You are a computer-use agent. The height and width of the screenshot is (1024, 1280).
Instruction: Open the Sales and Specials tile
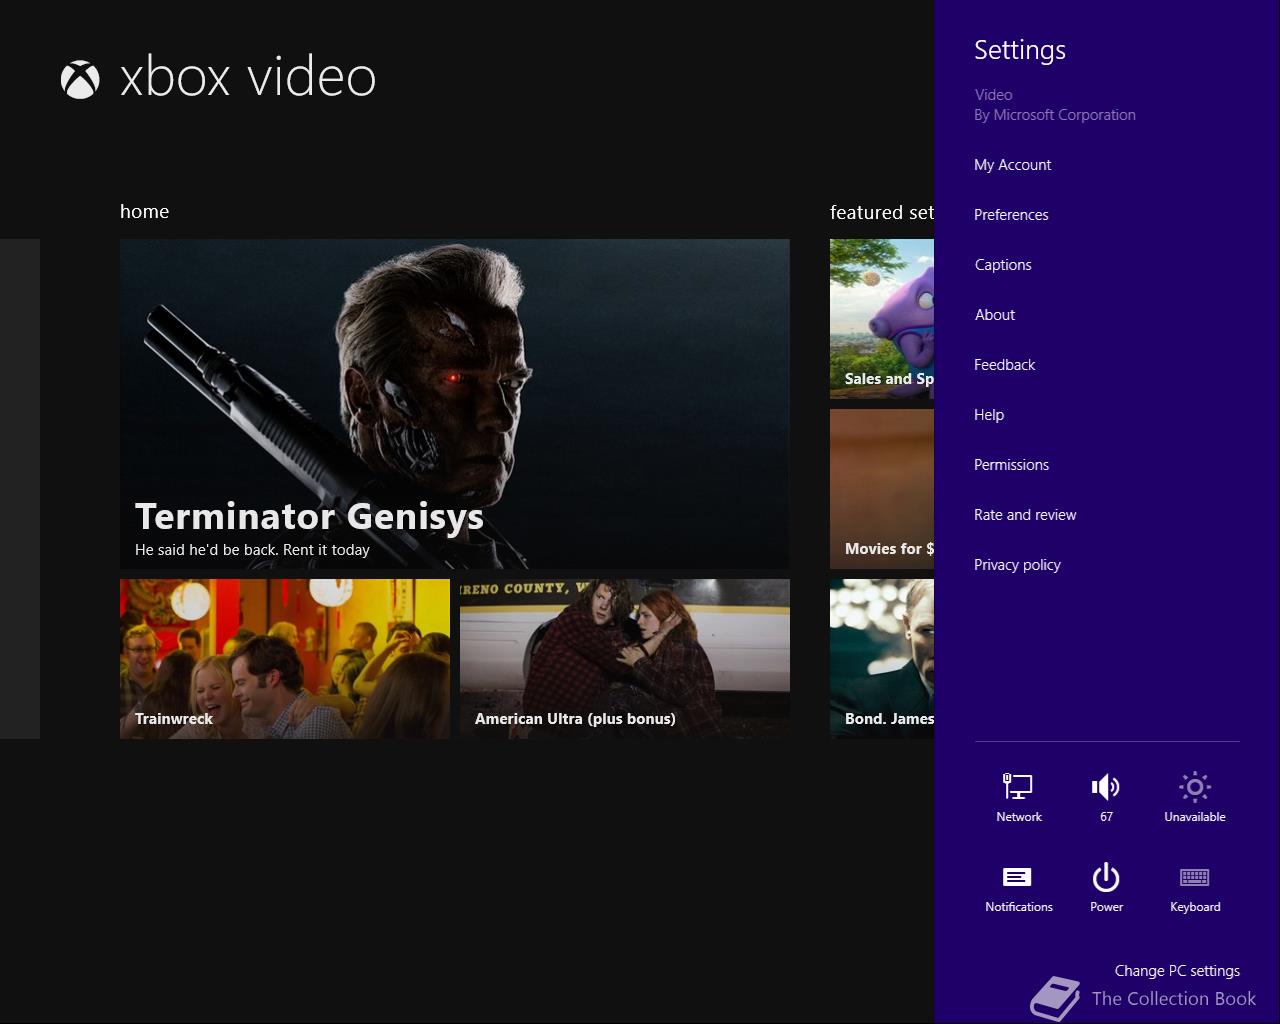point(882,319)
